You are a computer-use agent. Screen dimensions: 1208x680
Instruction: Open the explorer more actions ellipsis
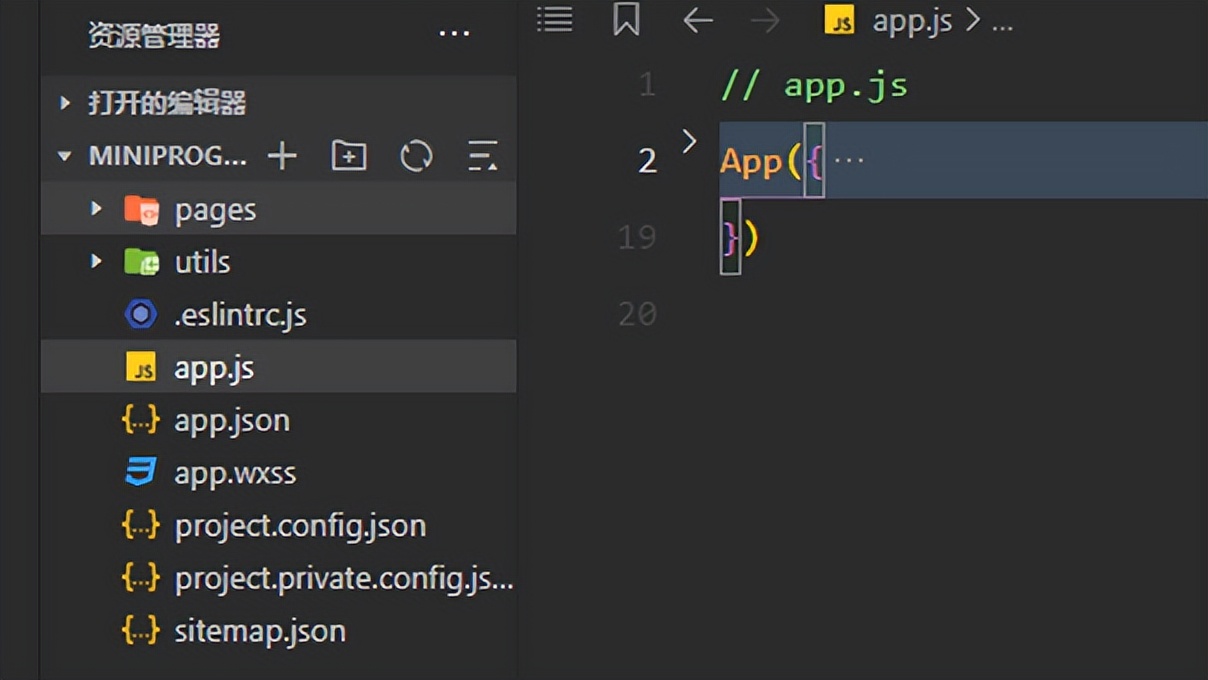click(x=454, y=35)
